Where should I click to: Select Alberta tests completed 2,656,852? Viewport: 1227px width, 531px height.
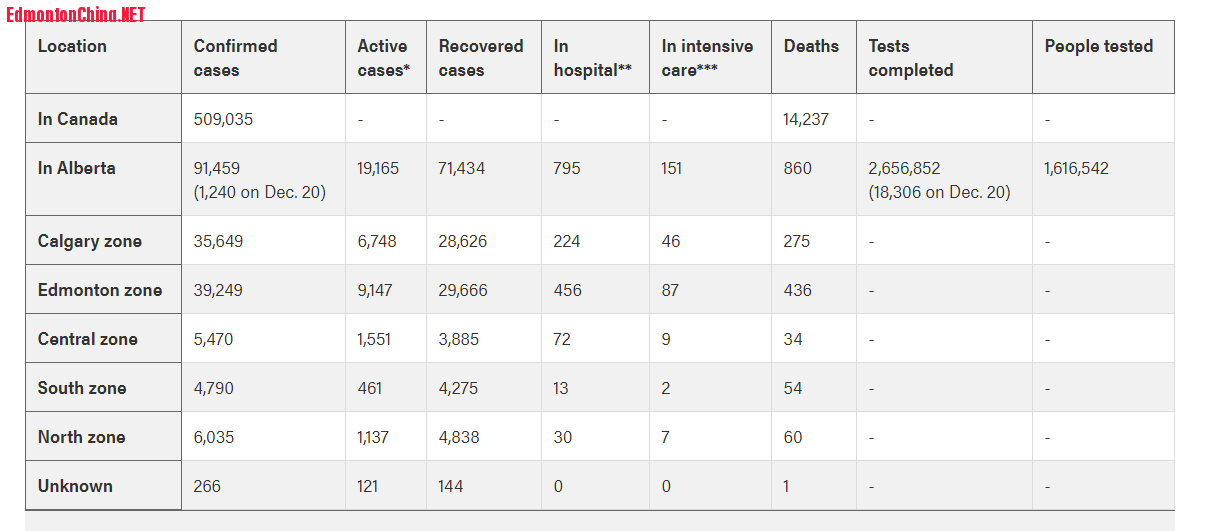tap(905, 168)
